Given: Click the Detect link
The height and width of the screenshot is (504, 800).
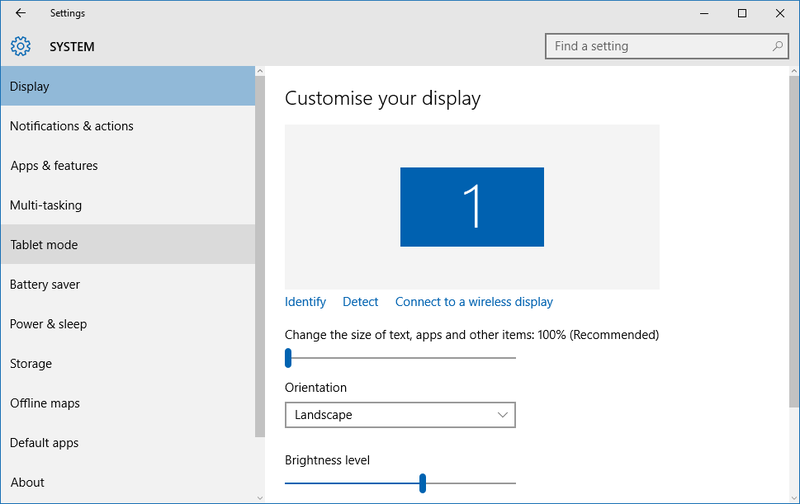Looking at the screenshot, I should (360, 302).
